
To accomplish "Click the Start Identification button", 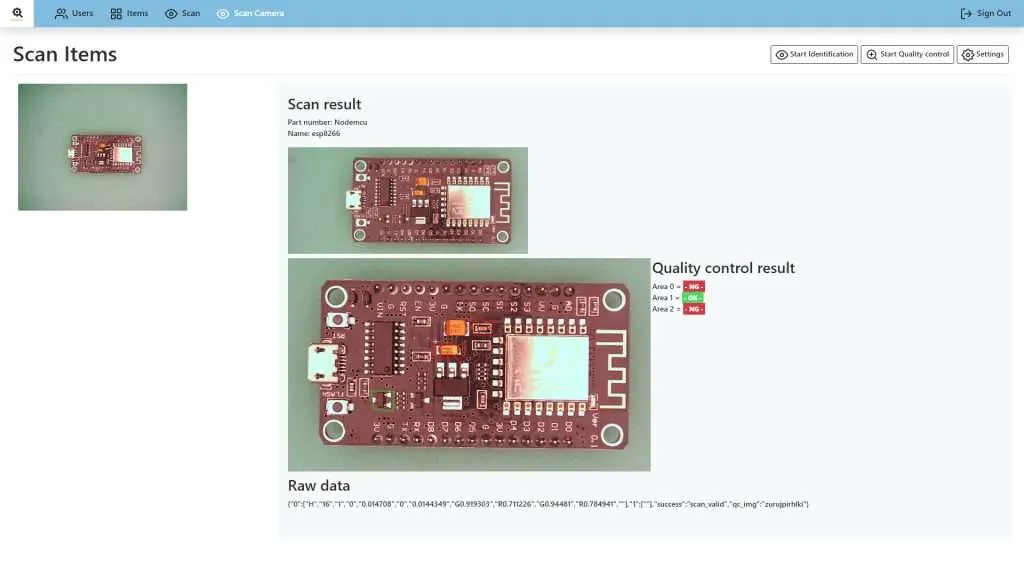I will pyautogui.click(x=814, y=54).
